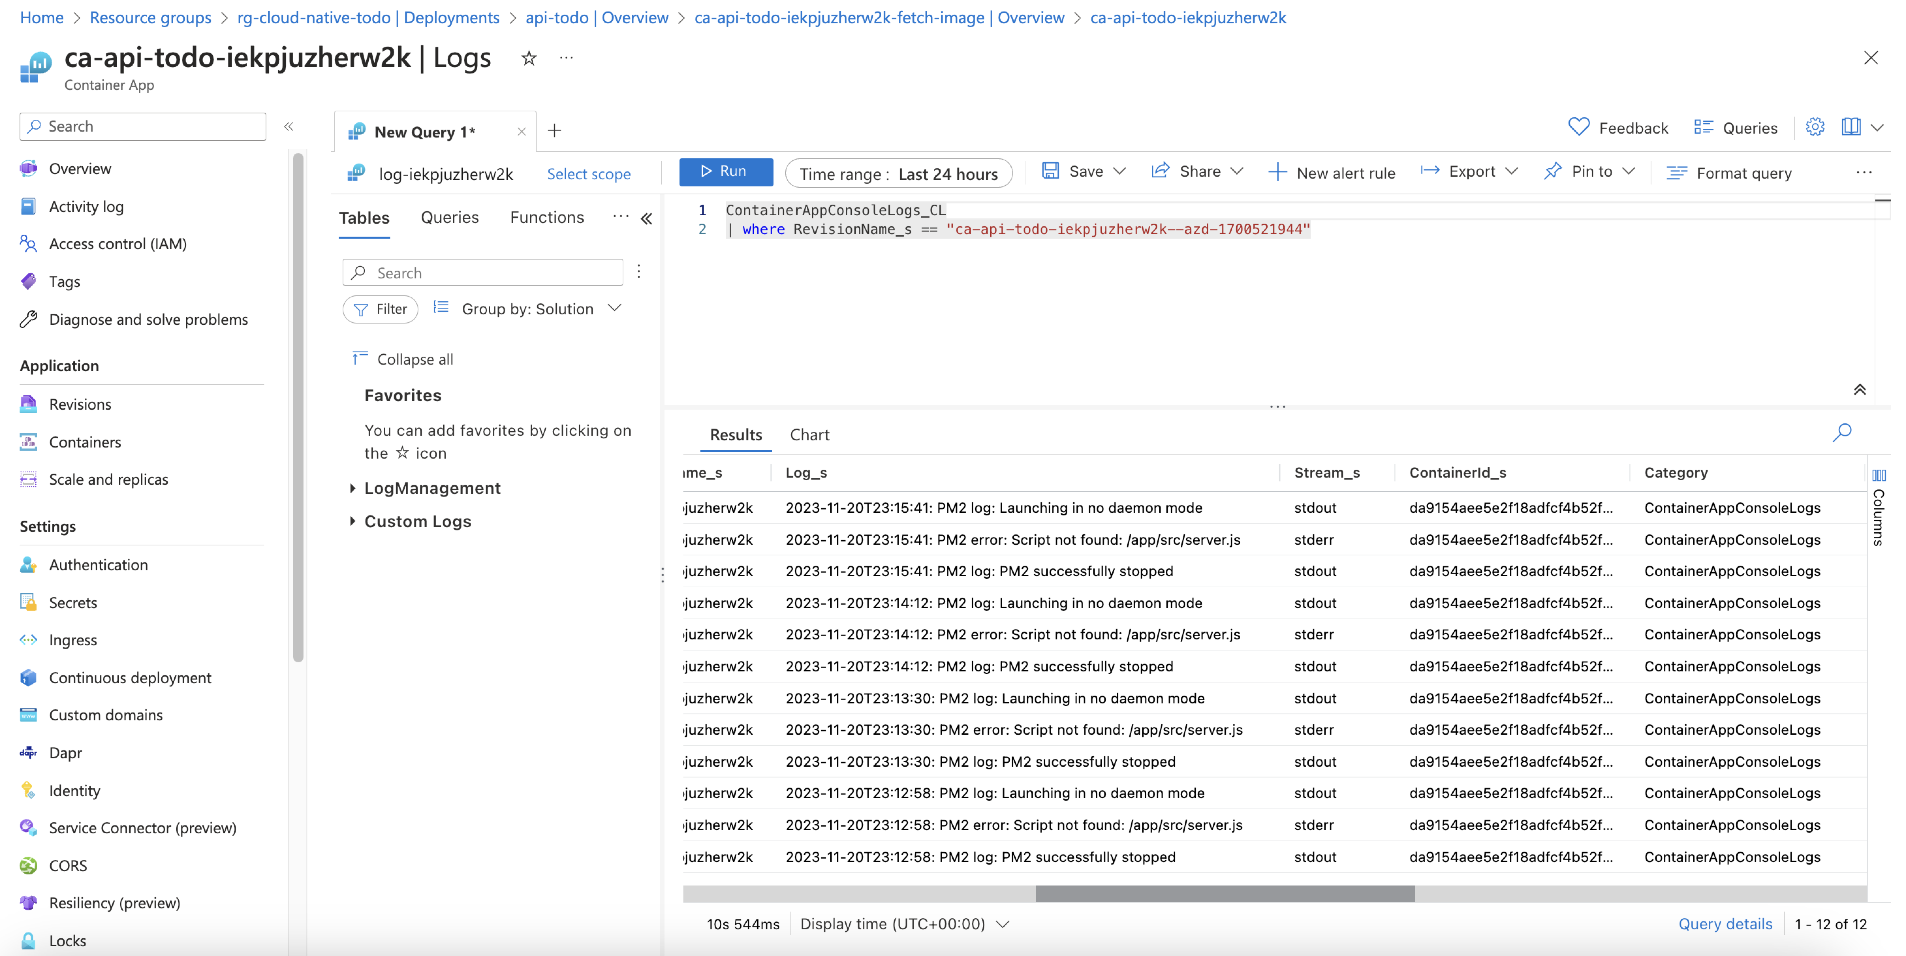Image resolution: width=1906 pixels, height=956 pixels.
Task: Open the Query details link
Action: click(x=1725, y=924)
